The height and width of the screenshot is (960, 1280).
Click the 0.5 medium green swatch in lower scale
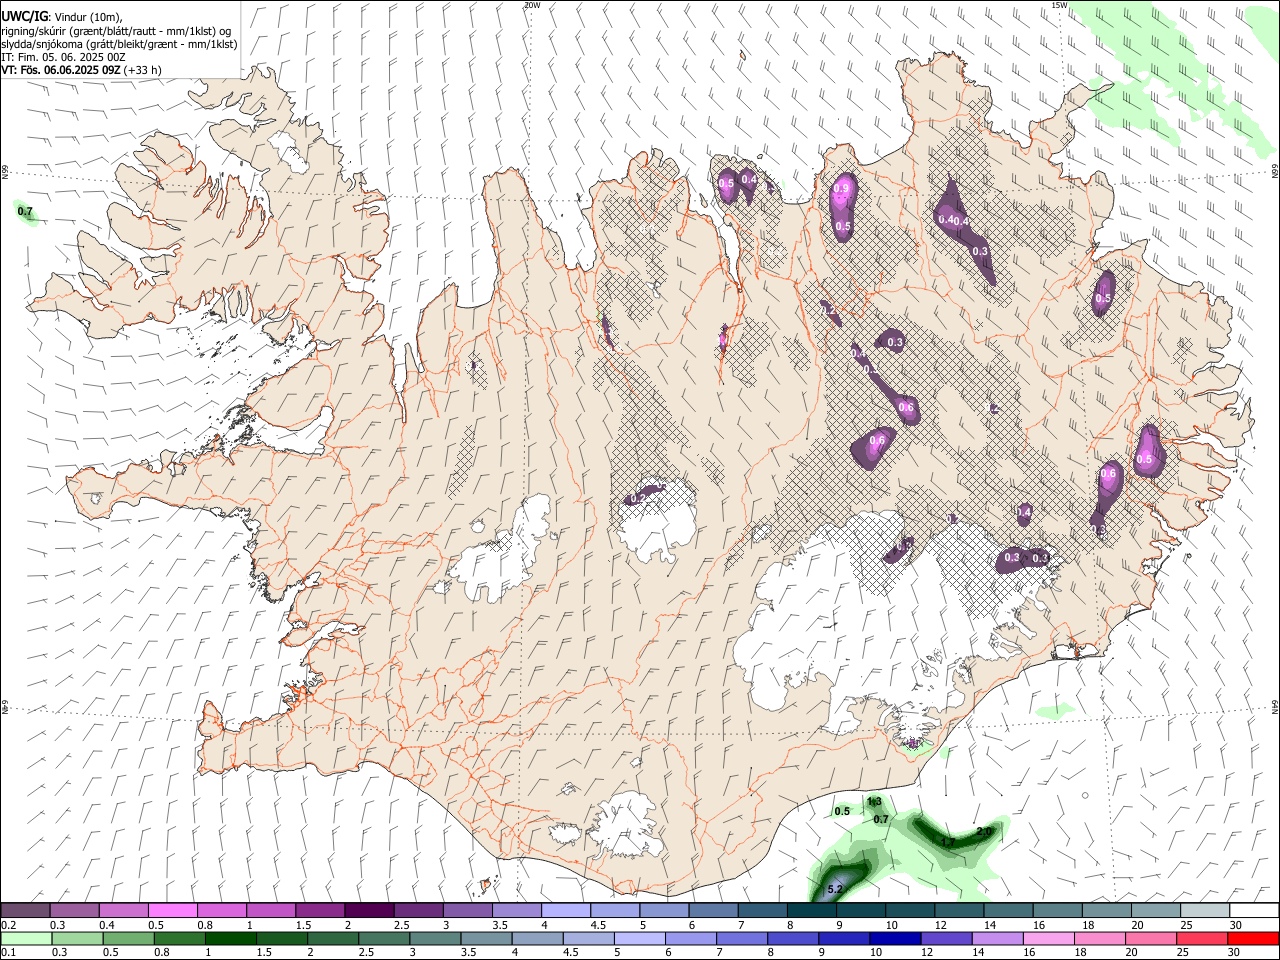[128, 939]
